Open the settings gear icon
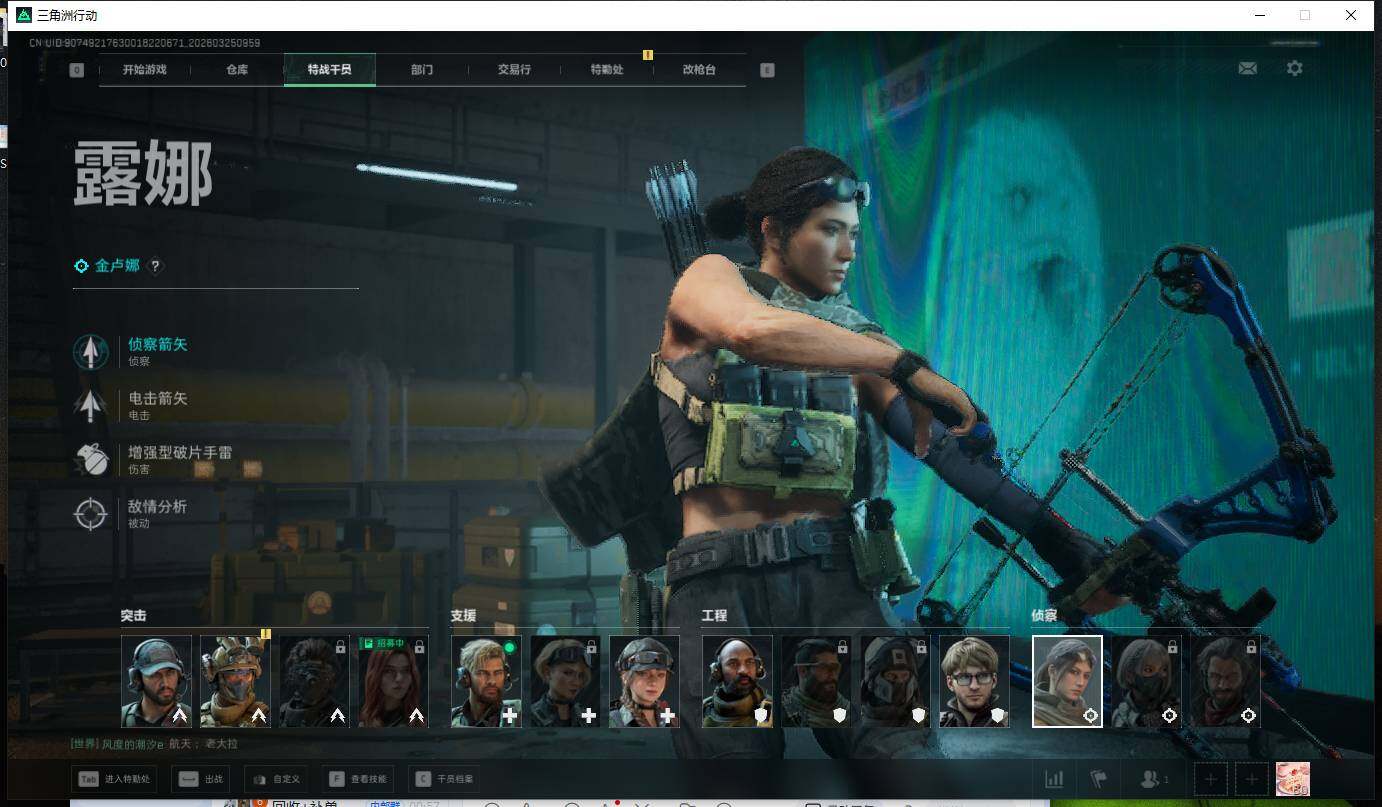1382x807 pixels. tap(1295, 68)
